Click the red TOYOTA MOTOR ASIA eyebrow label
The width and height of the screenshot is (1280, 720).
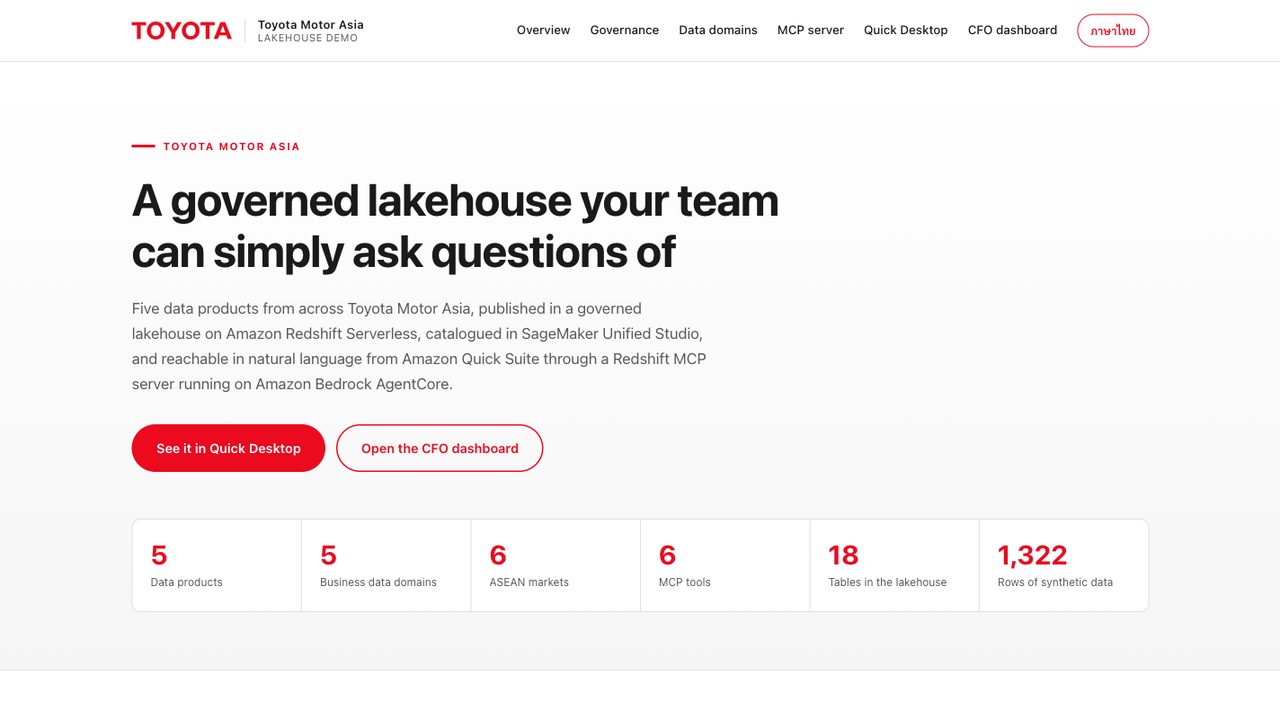click(x=231, y=146)
